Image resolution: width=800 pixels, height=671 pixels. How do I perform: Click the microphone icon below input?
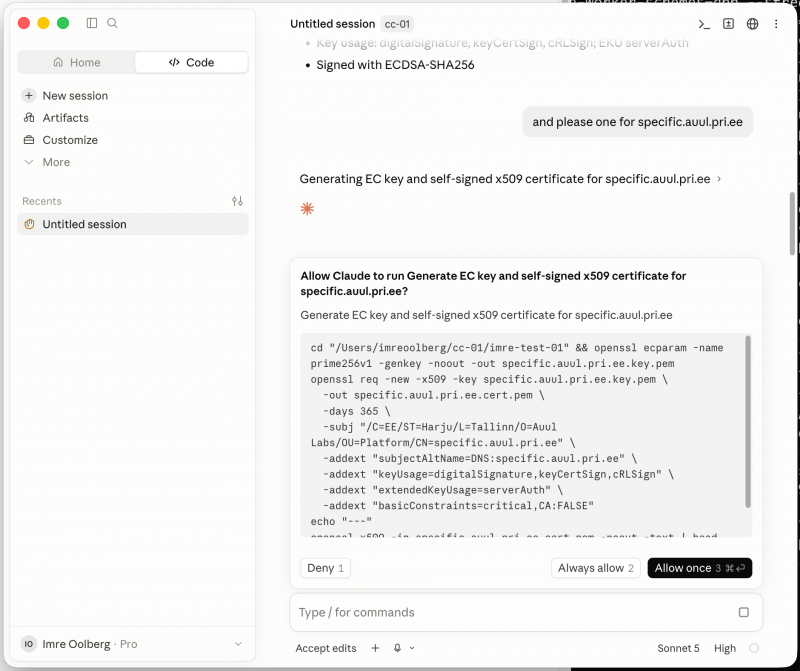click(397, 648)
